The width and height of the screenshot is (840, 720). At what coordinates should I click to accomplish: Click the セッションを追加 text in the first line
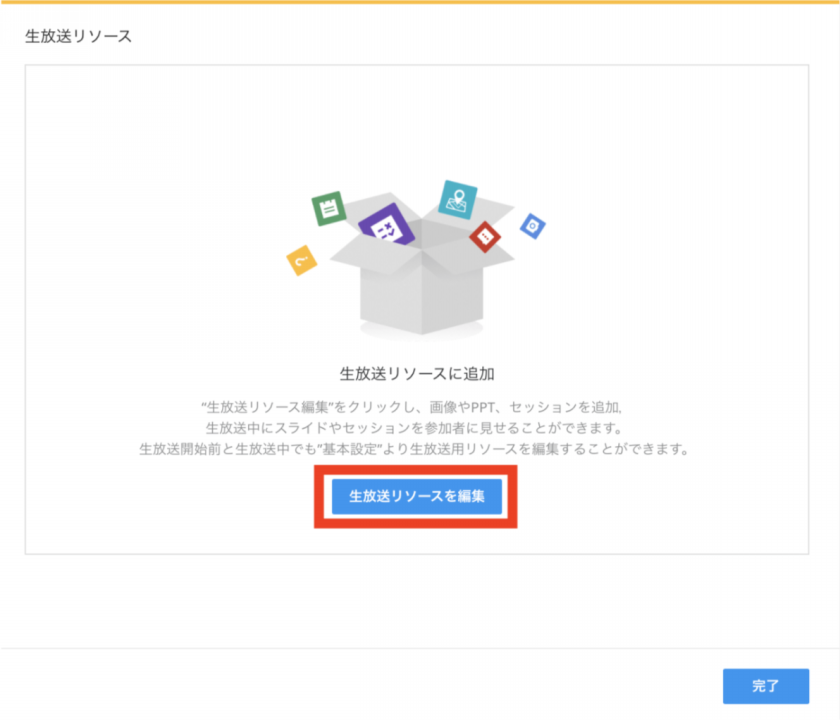pyautogui.click(x=565, y=408)
